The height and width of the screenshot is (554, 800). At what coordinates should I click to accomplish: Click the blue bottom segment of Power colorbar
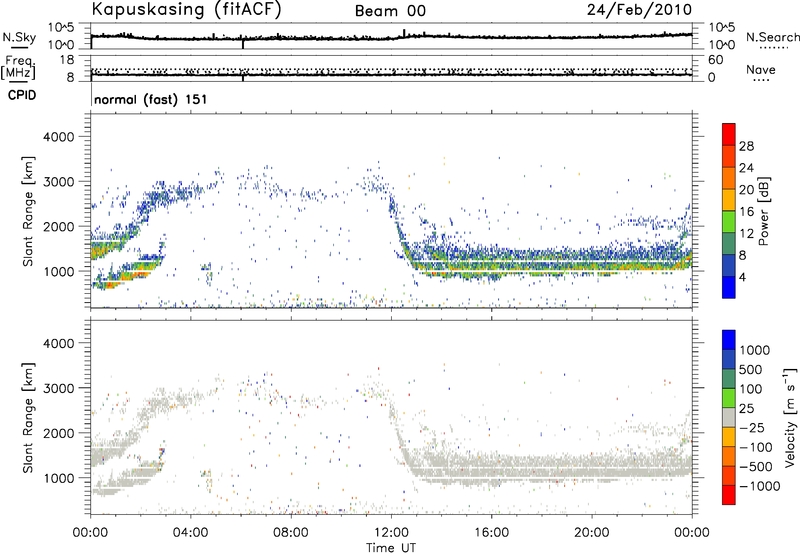pyautogui.click(x=729, y=287)
